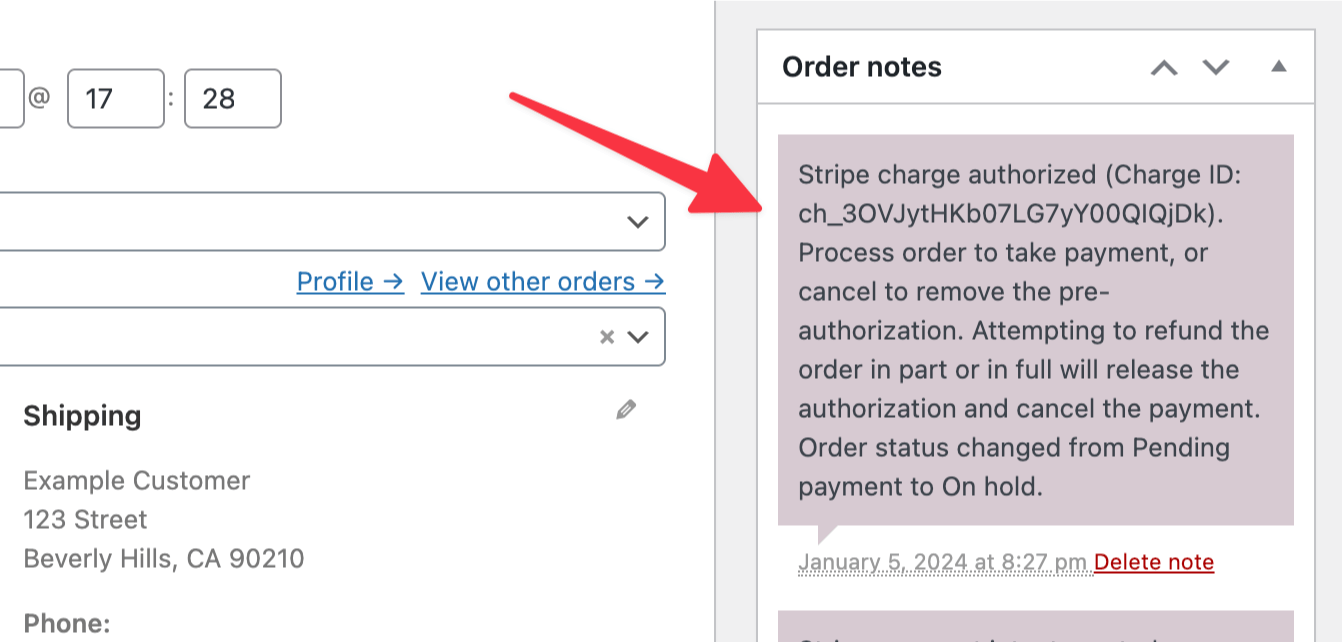Screen dimensions: 1342x642
Task: Open the dropdown above the Profile link
Action: point(640,221)
